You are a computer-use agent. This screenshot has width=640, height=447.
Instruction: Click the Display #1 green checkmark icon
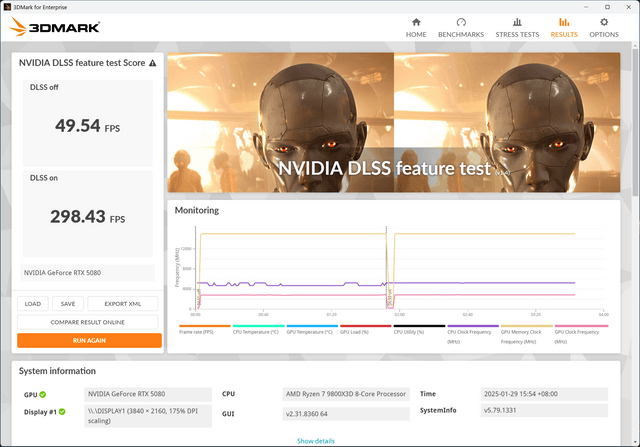point(62,411)
